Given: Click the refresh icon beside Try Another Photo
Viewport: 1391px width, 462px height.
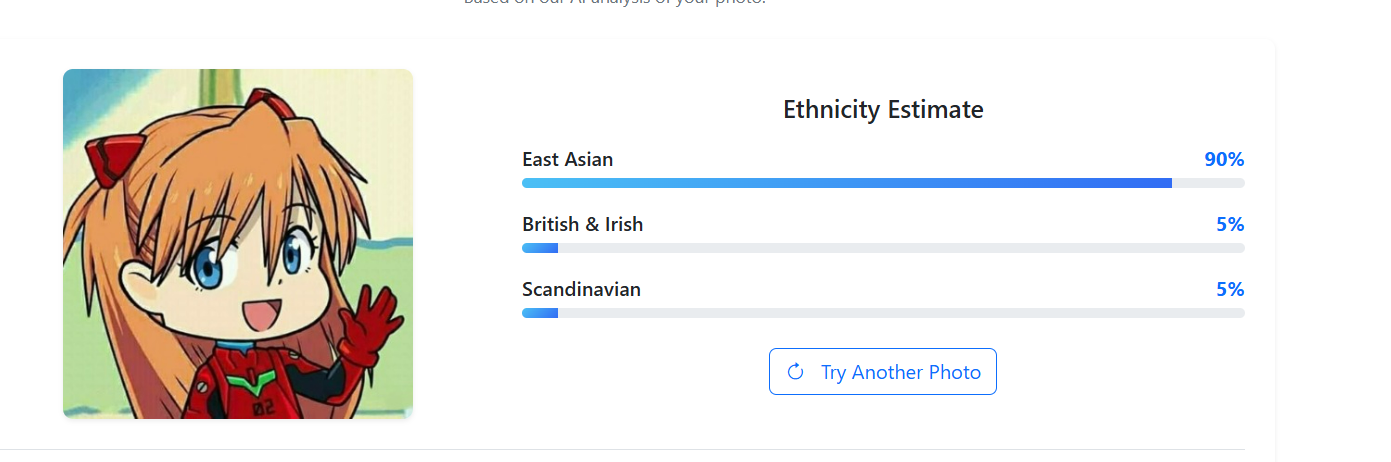Looking at the screenshot, I should 796,372.
